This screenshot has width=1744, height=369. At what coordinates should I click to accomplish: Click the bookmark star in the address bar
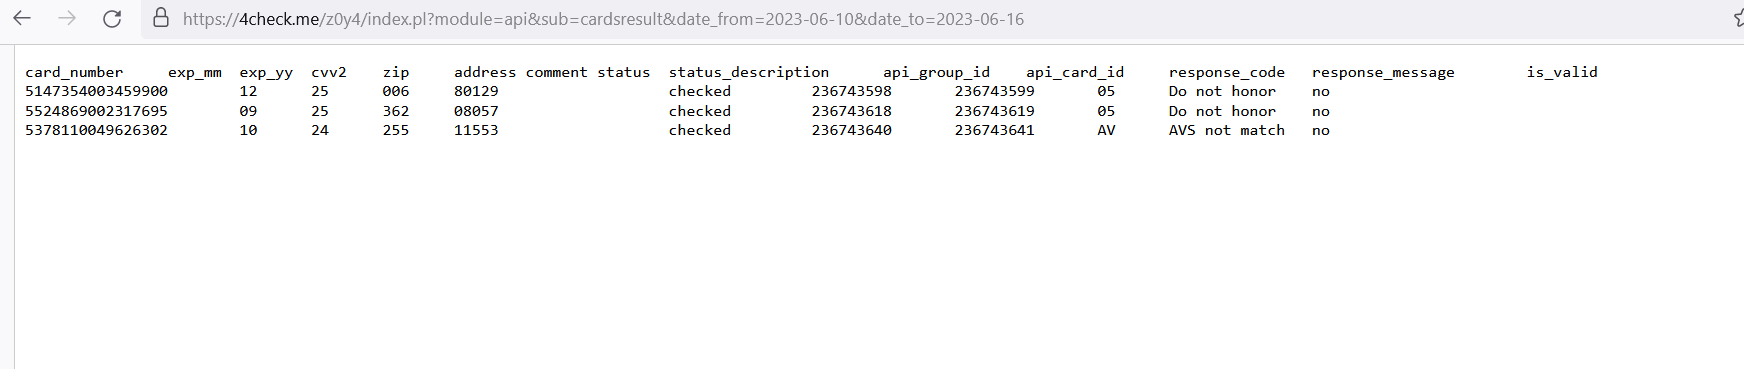[x=1738, y=18]
